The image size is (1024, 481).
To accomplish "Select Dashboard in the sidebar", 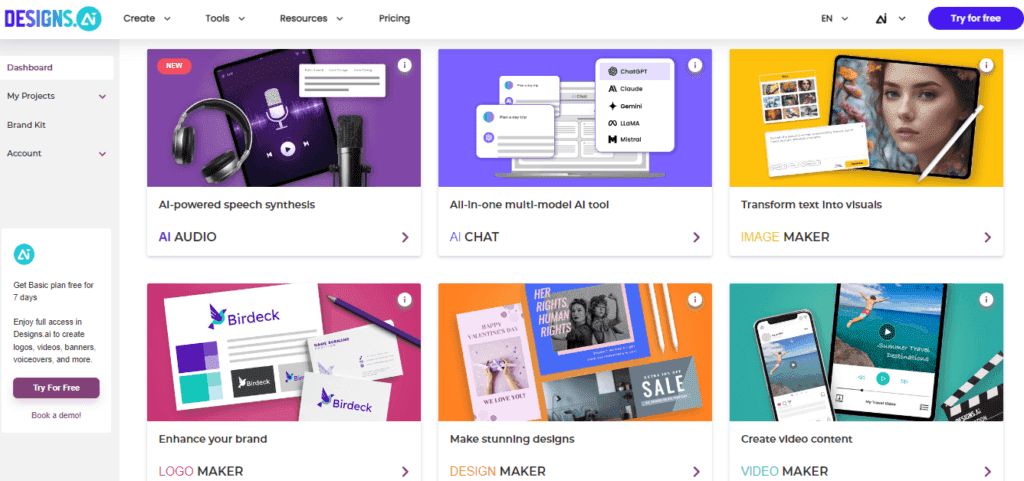I will click(57, 67).
